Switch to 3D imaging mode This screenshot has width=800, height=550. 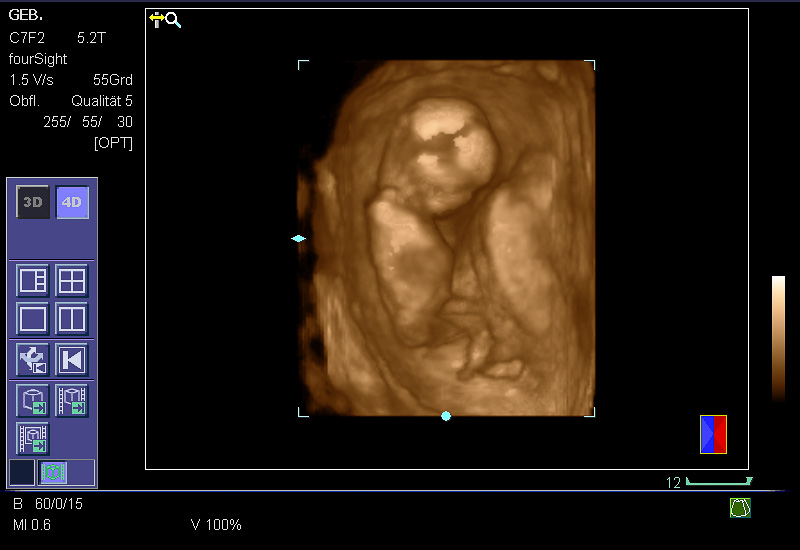click(x=33, y=202)
